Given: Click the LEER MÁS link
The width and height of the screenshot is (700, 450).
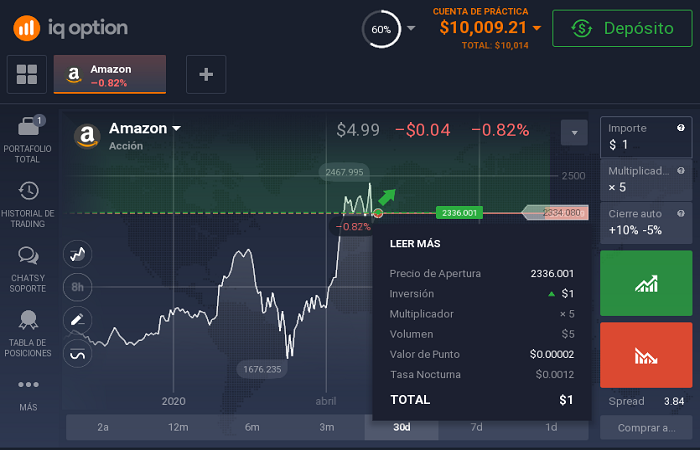Looking at the screenshot, I should point(415,244).
